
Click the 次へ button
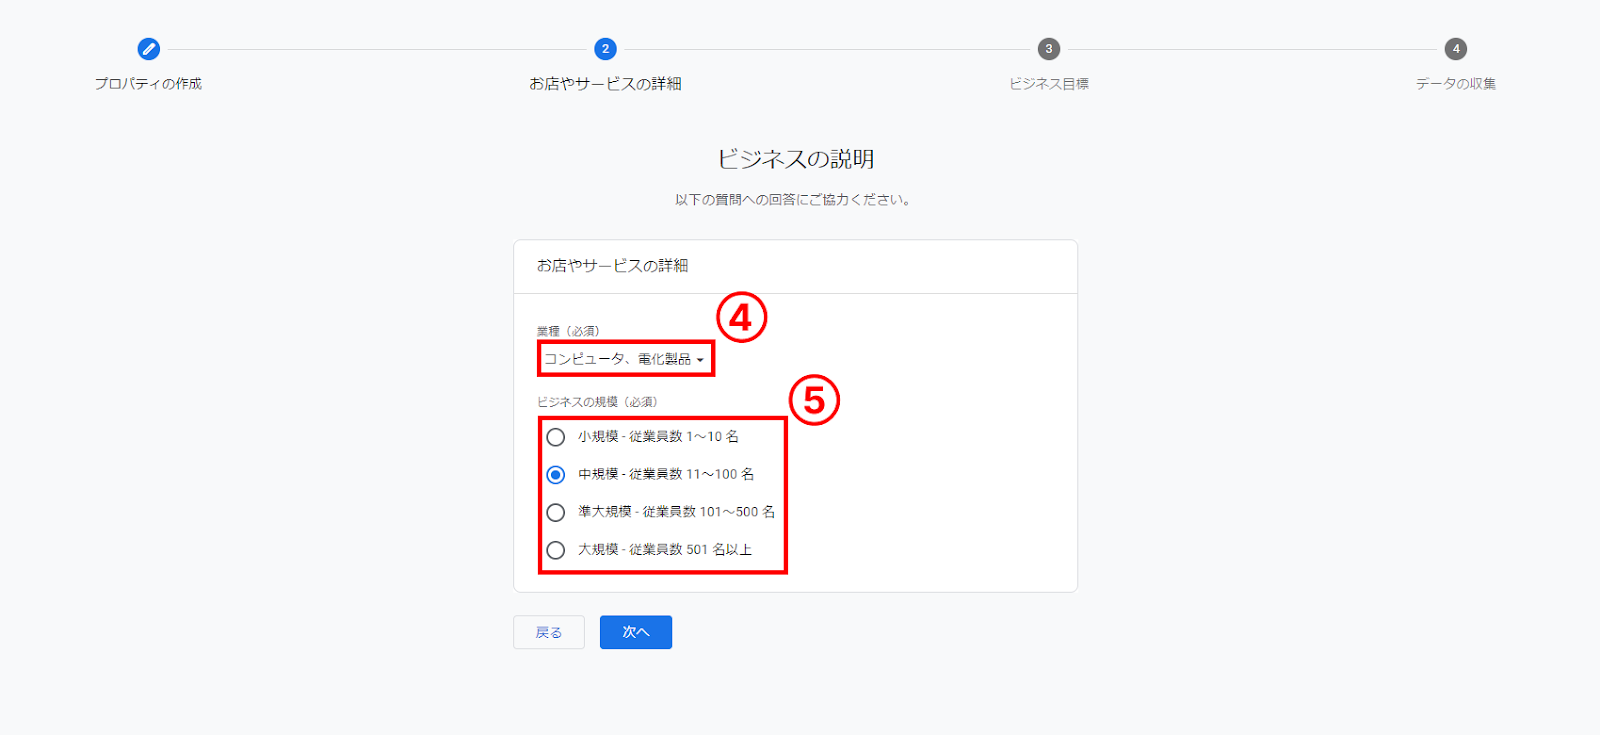coord(636,632)
